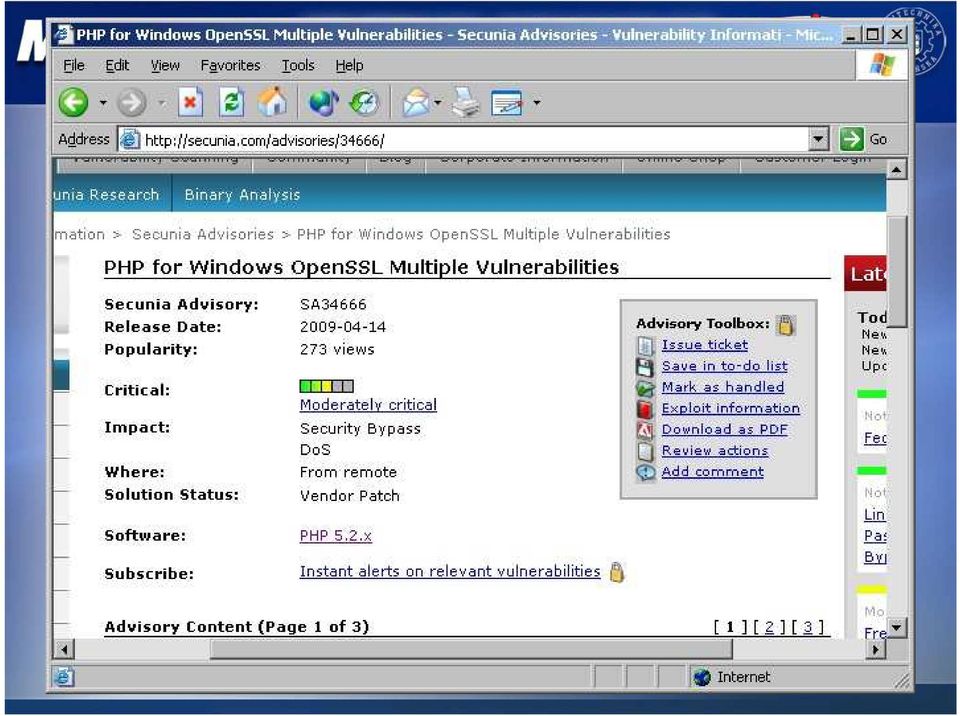960x716 pixels.
Task: Click the Forward navigation arrow button
Action: 132,102
